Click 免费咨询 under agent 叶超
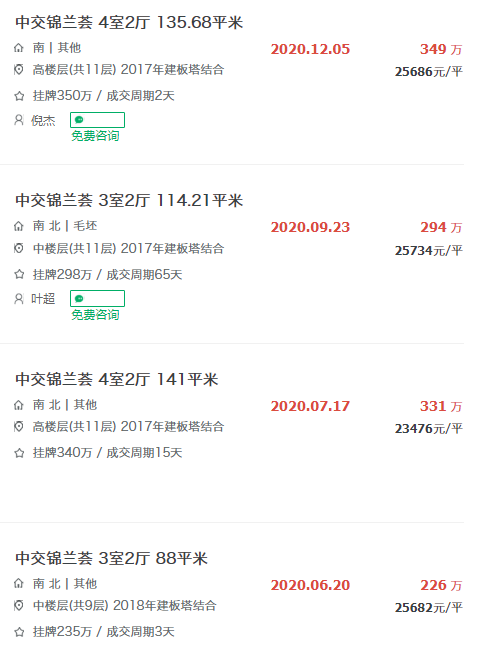The width and height of the screenshot is (492, 664). [x=95, y=315]
